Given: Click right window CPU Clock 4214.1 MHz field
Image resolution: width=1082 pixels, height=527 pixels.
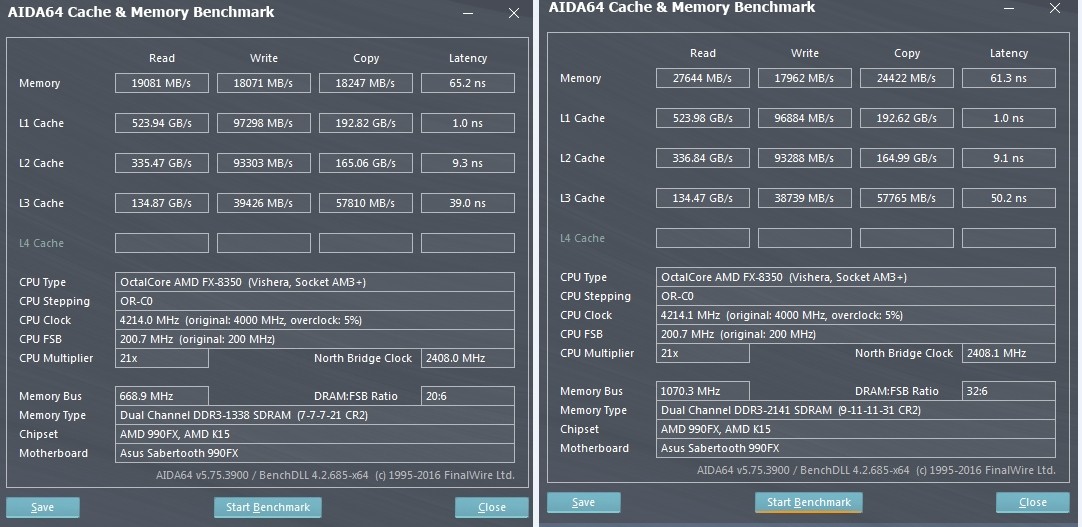Looking at the screenshot, I should 856,315.
